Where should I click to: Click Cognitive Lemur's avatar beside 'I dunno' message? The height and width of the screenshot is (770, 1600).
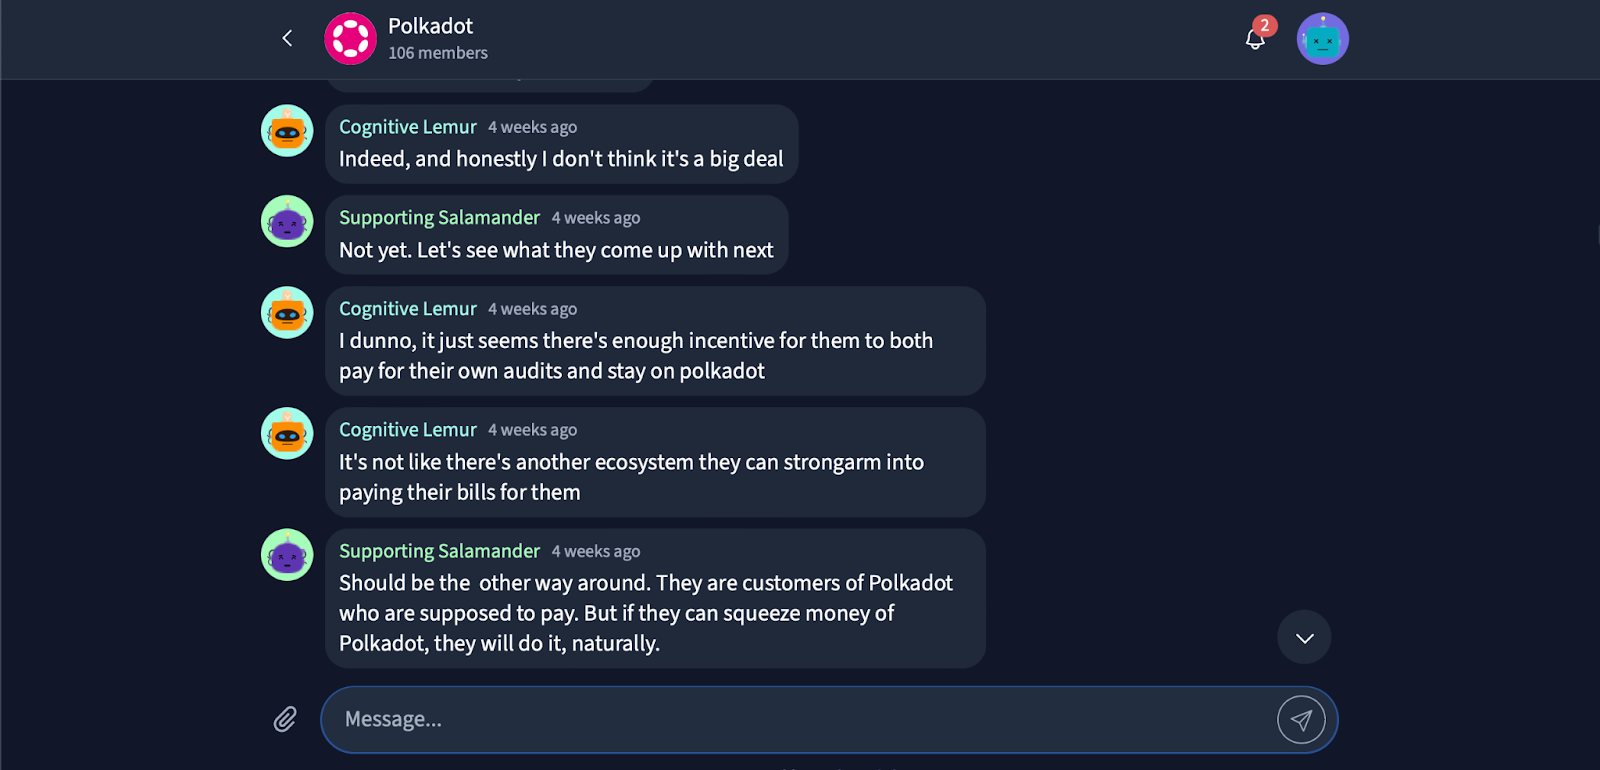[x=287, y=313]
